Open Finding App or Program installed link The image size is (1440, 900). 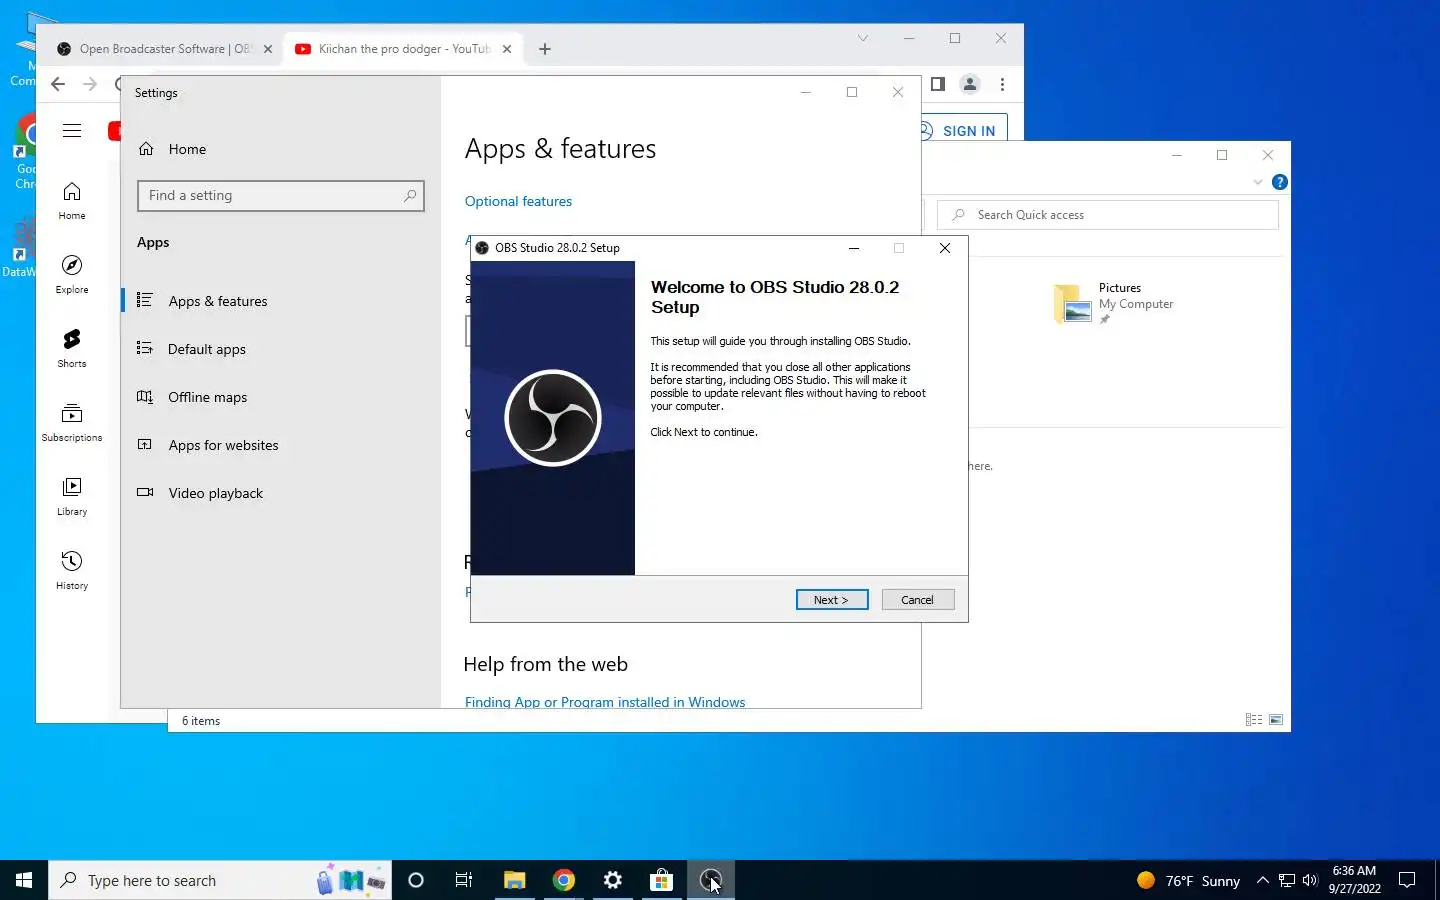[x=605, y=702]
